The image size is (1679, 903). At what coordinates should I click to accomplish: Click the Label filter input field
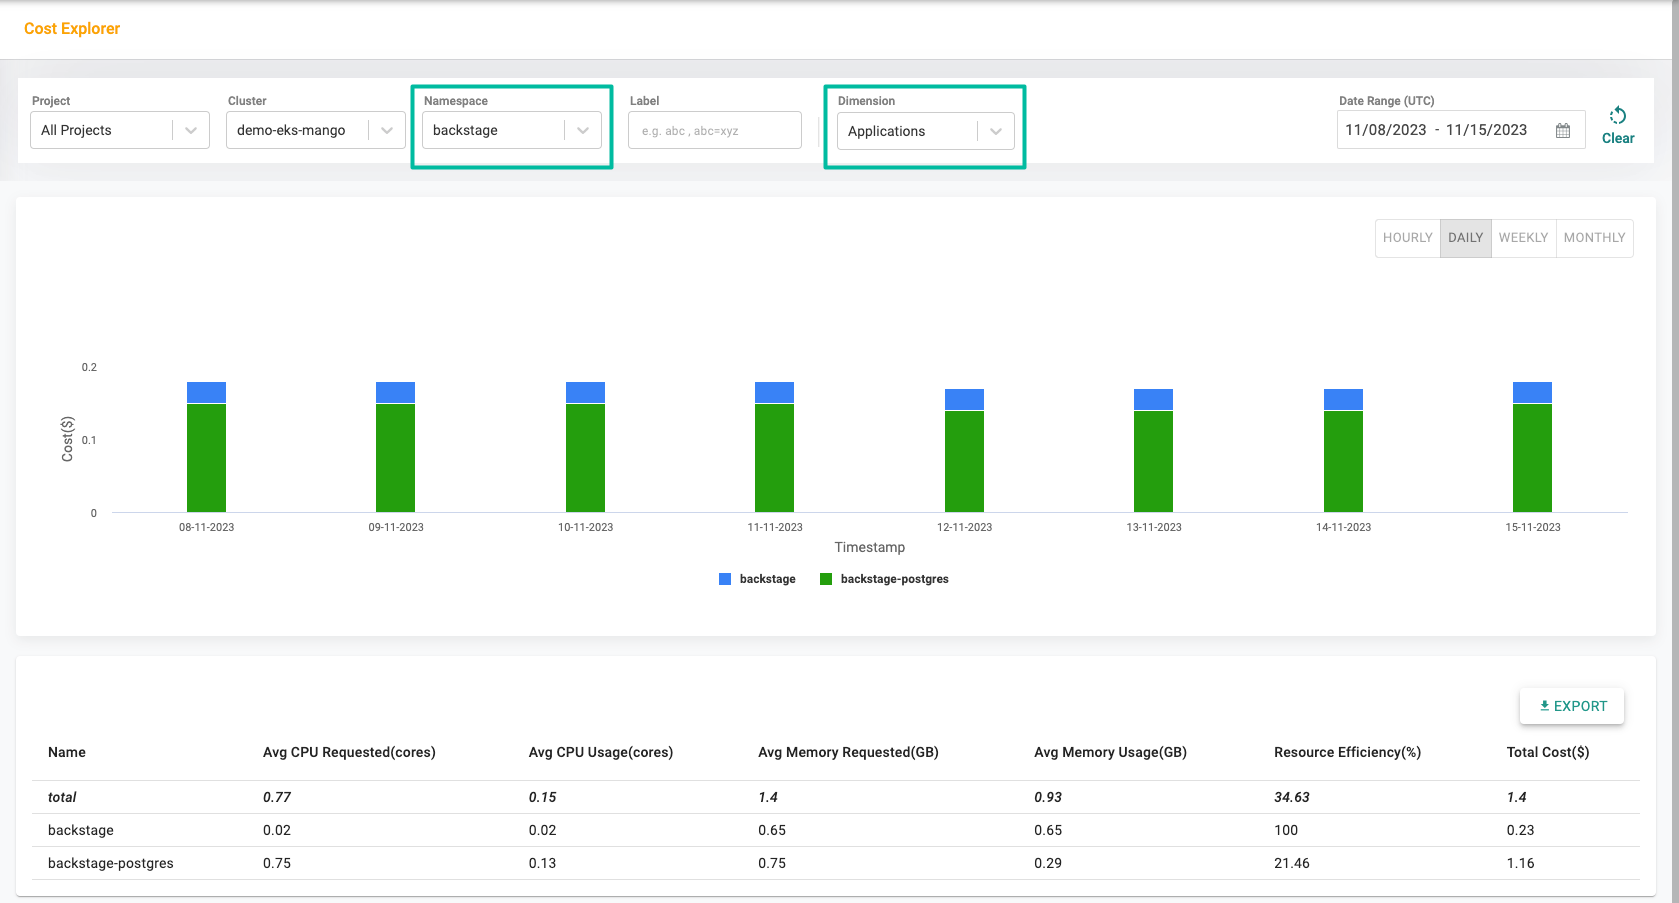(715, 130)
